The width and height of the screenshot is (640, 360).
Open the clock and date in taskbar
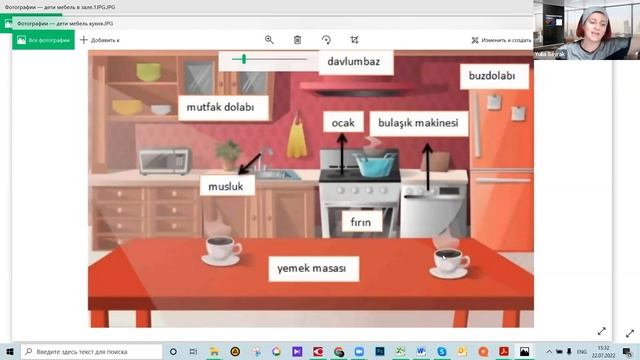tap(604, 351)
